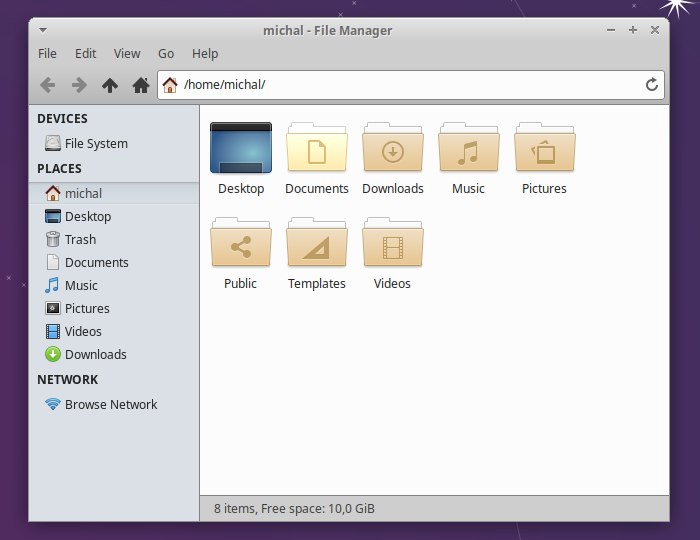Open the Go menu
Screen dimensions: 700x540
pyautogui.click(x=166, y=54)
